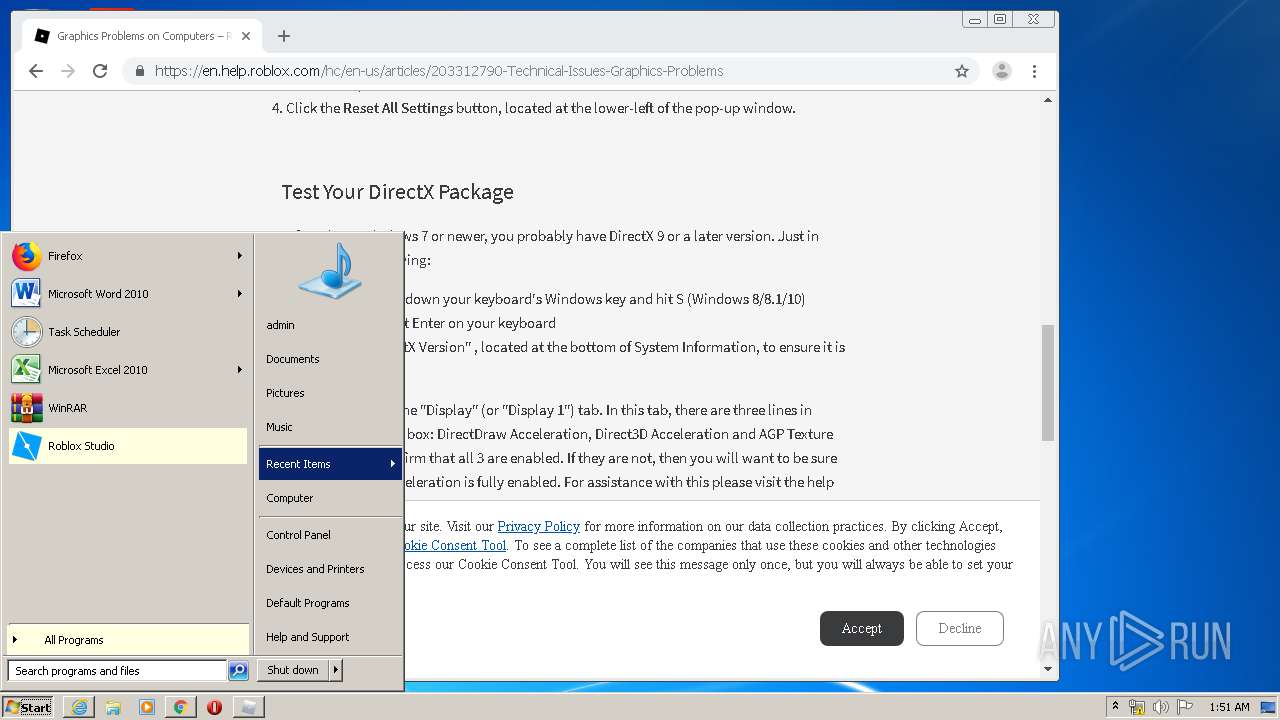
Task: Click Opera icon in taskbar
Action: tap(214, 707)
